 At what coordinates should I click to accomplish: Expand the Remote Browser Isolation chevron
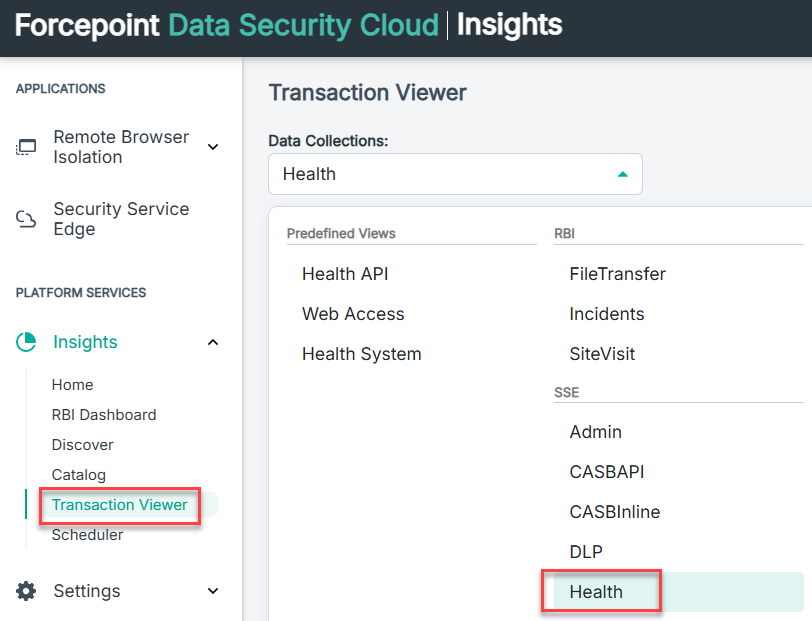click(213, 147)
